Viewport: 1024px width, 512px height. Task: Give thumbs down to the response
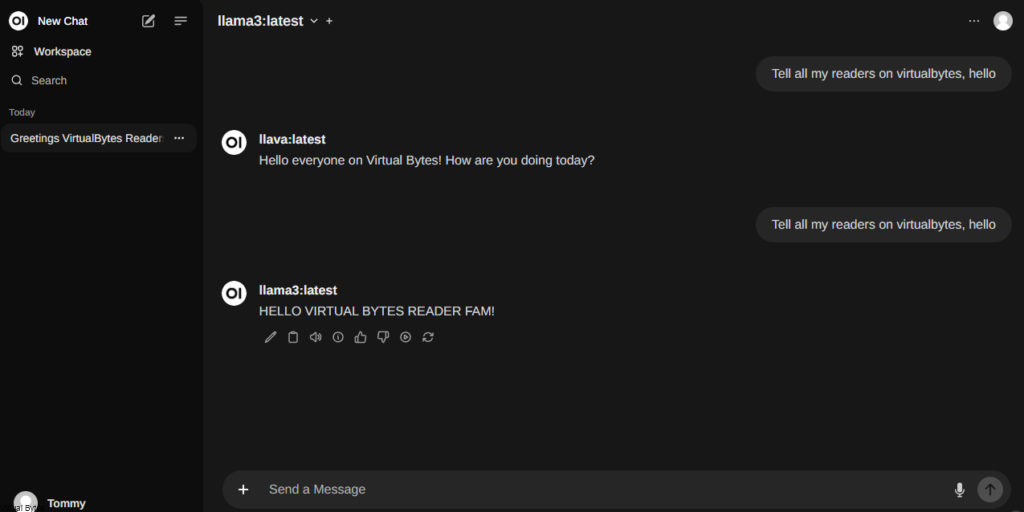[x=383, y=337]
